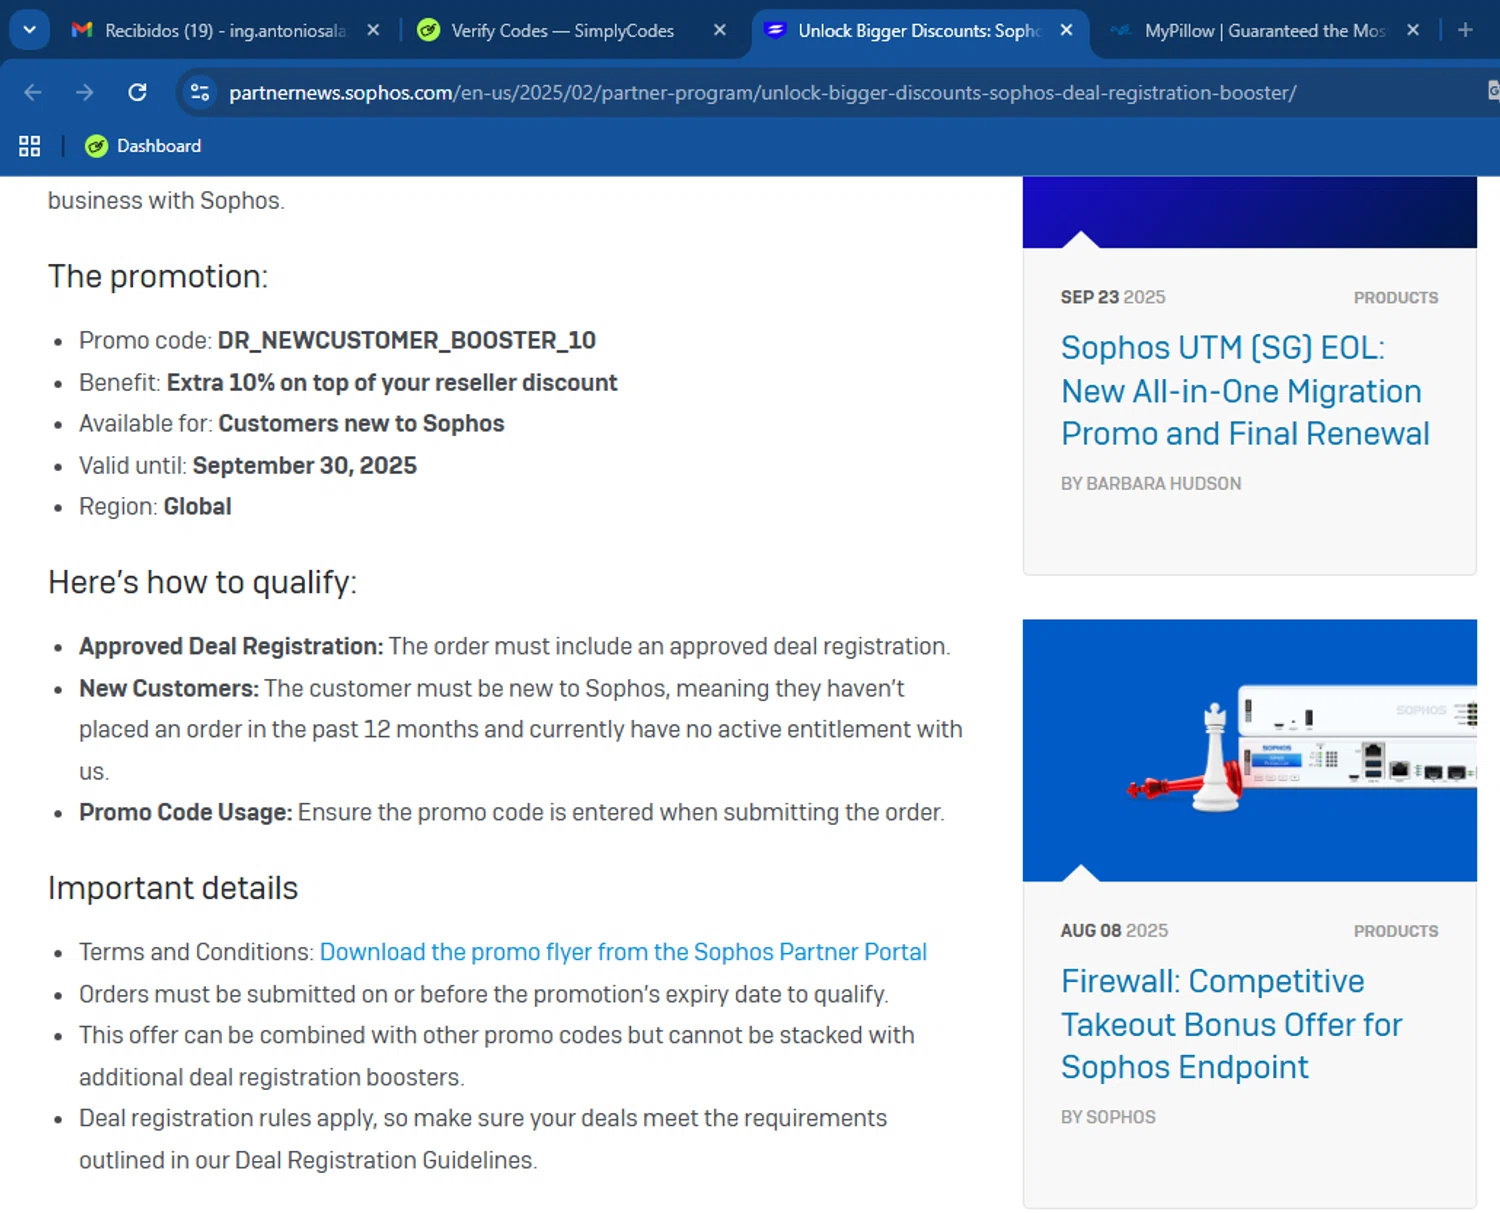
Task: Click 'Customers new to Sophos' text
Action: [x=361, y=424]
